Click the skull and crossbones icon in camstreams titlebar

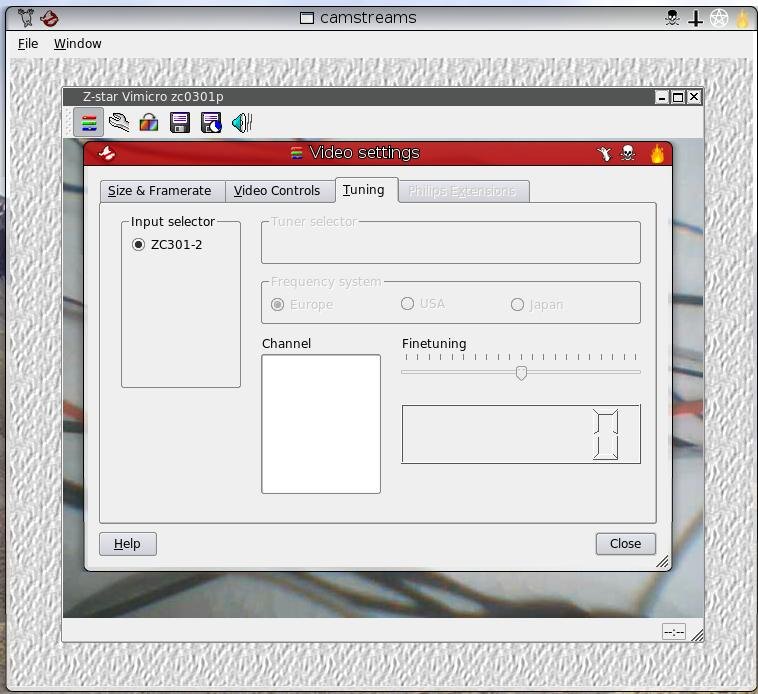coord(672,18)
